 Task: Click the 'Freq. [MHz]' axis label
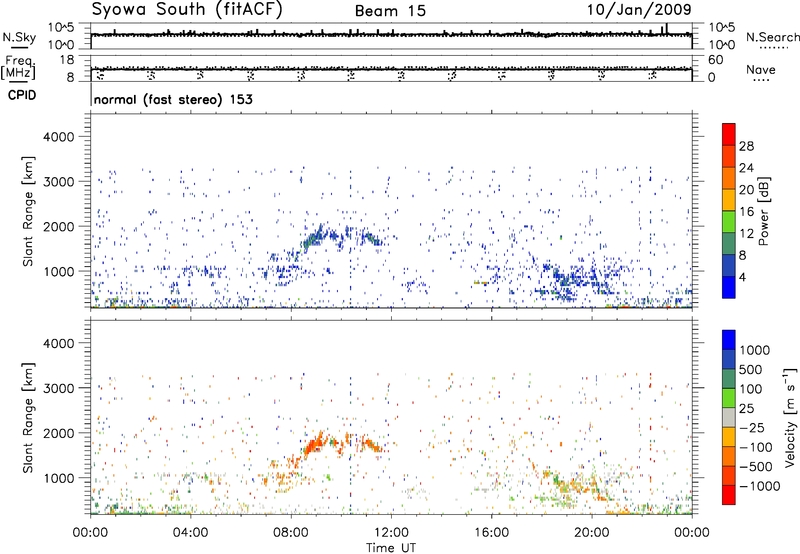click(18, 67)
